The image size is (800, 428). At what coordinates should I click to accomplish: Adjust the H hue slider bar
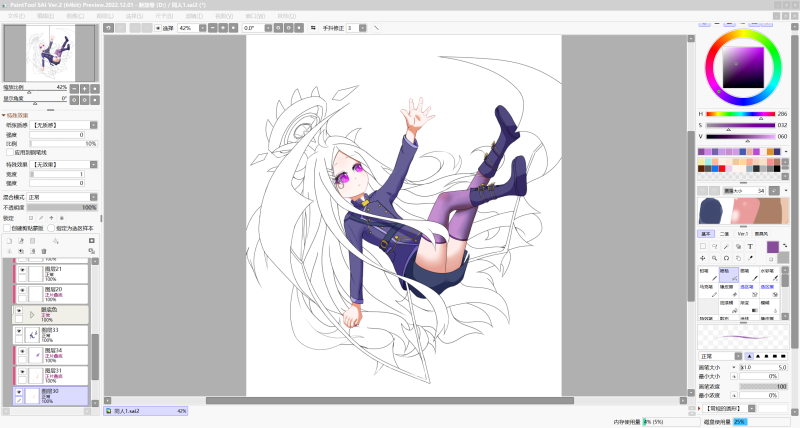coord(740,114)
